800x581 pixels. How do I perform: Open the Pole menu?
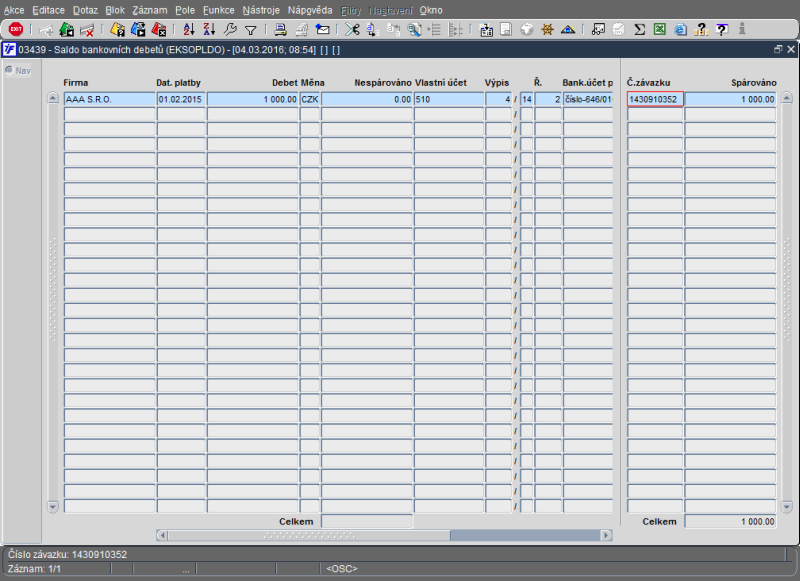tap(185, 10)
